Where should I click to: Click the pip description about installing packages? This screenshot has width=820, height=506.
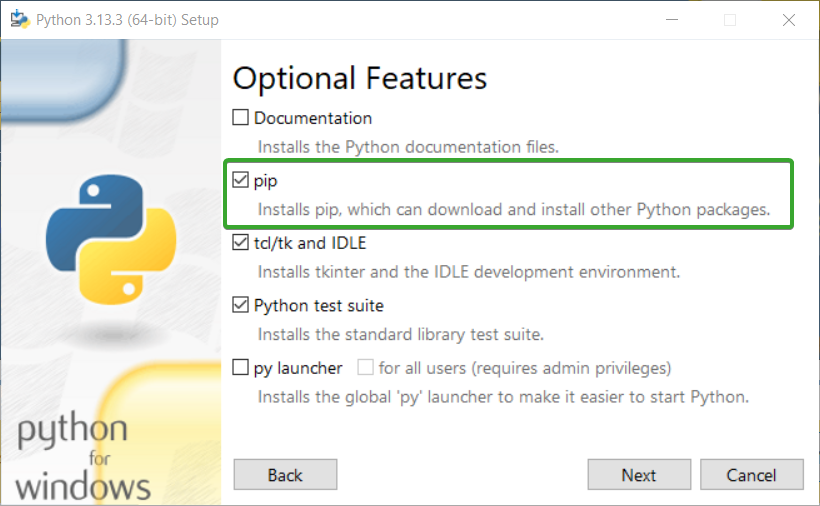pyautogui.click(x=514, y=210)
